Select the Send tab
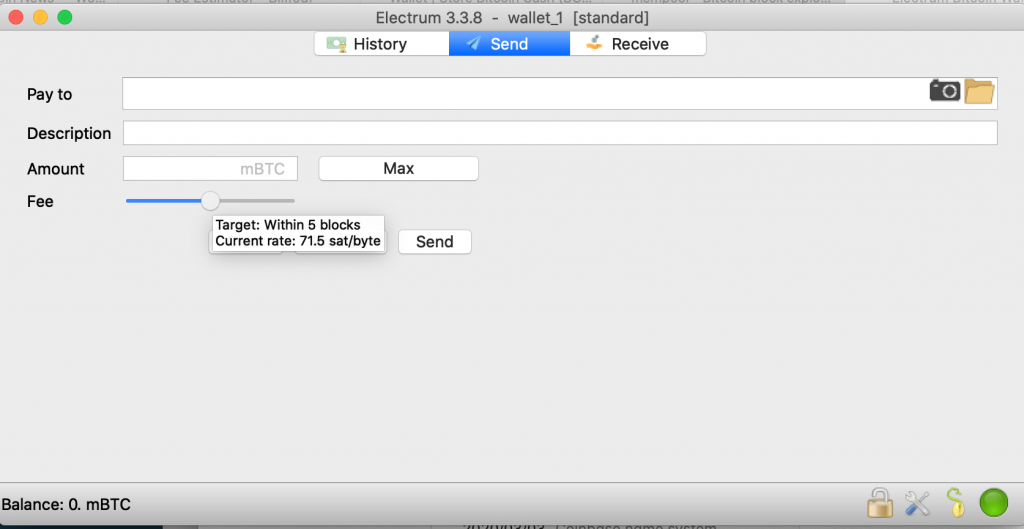Image resolution: width=1024 pixels, height=529 pixels. click(509, 44)
